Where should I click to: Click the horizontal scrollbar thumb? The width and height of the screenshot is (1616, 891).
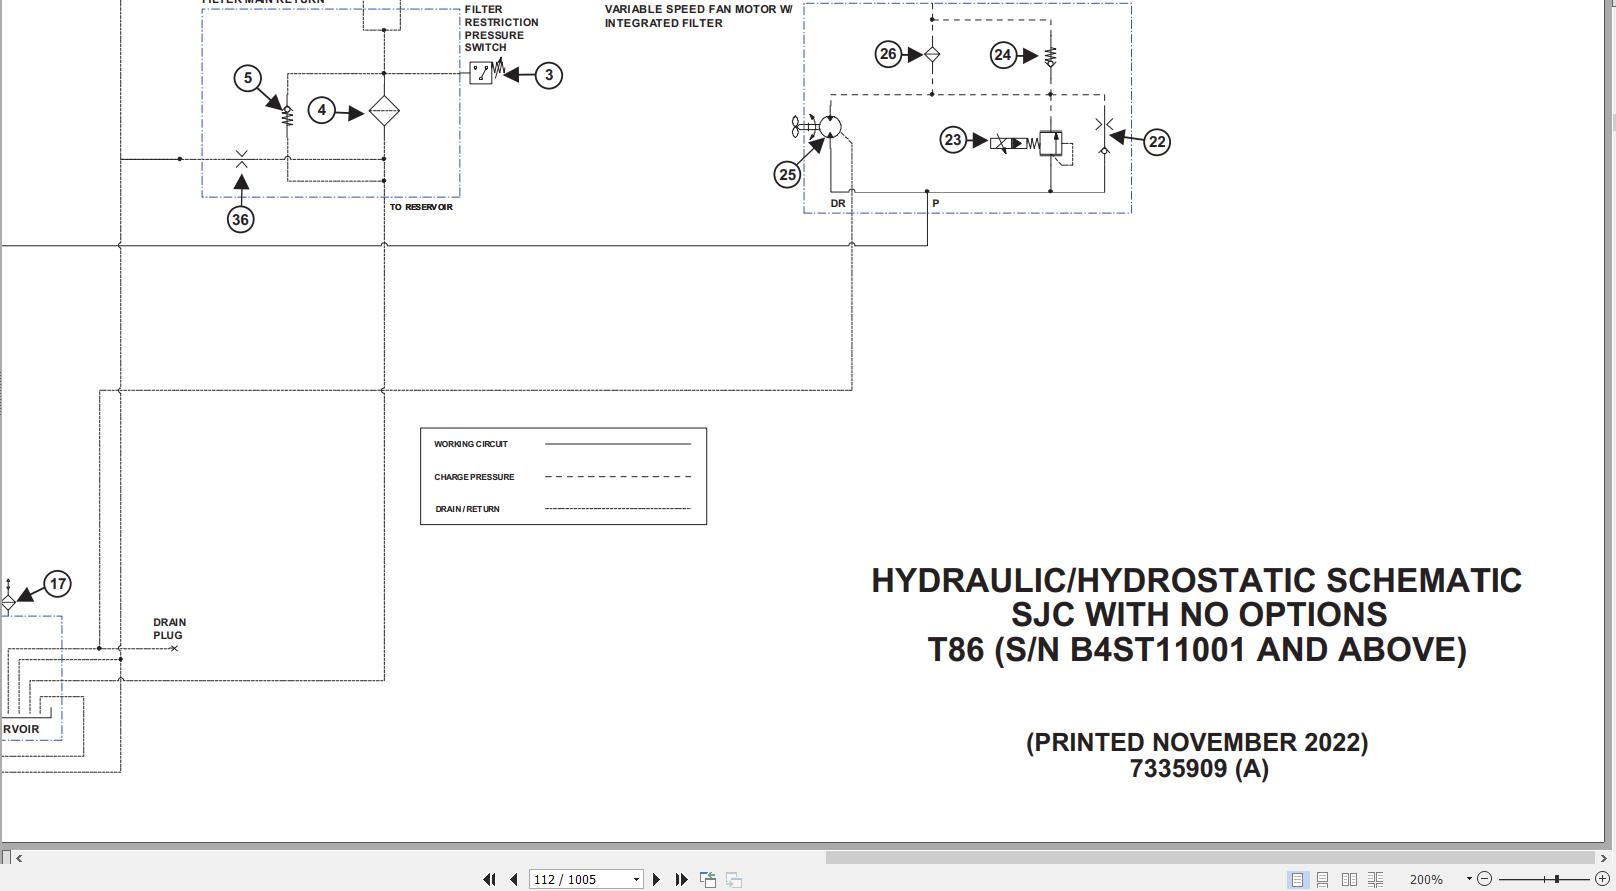pos(1208,857)
